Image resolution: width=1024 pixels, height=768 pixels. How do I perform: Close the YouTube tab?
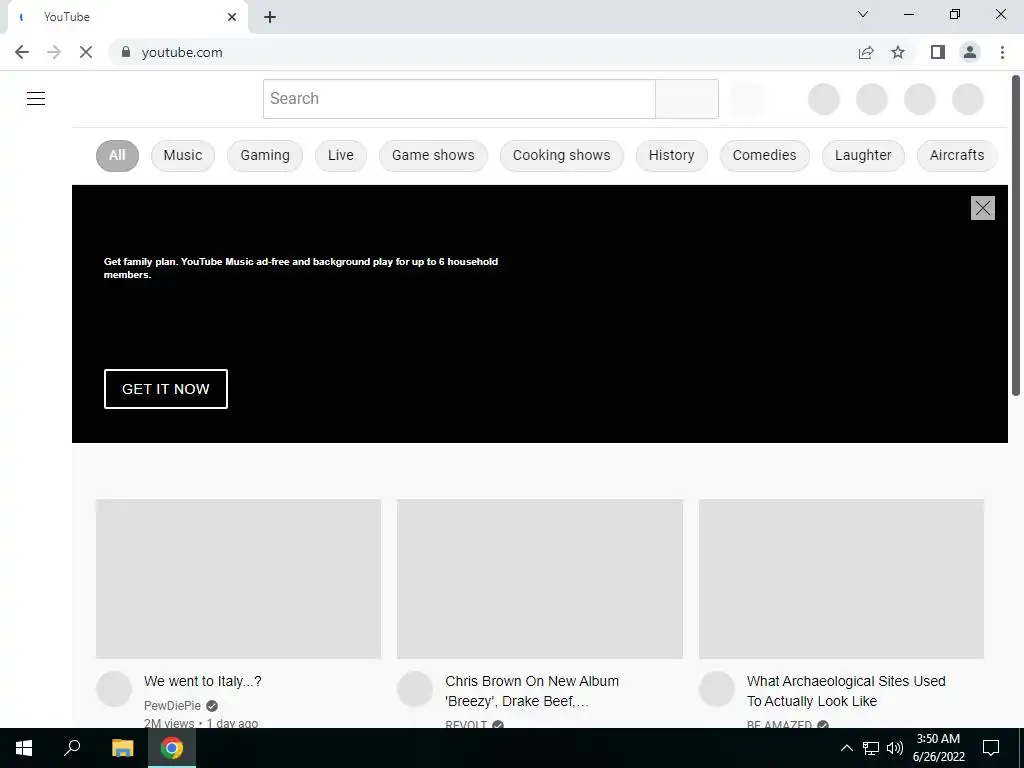[x=232, y=17]
